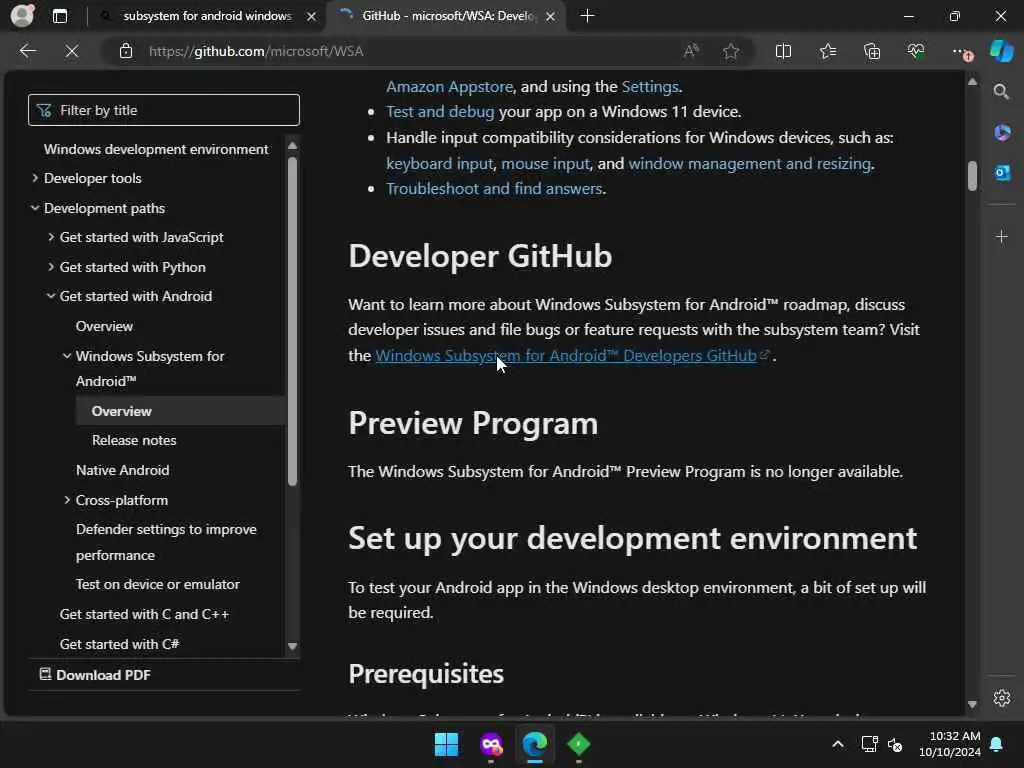Open the tab actions menu icon
The image size is (1024, 768).
59,16
